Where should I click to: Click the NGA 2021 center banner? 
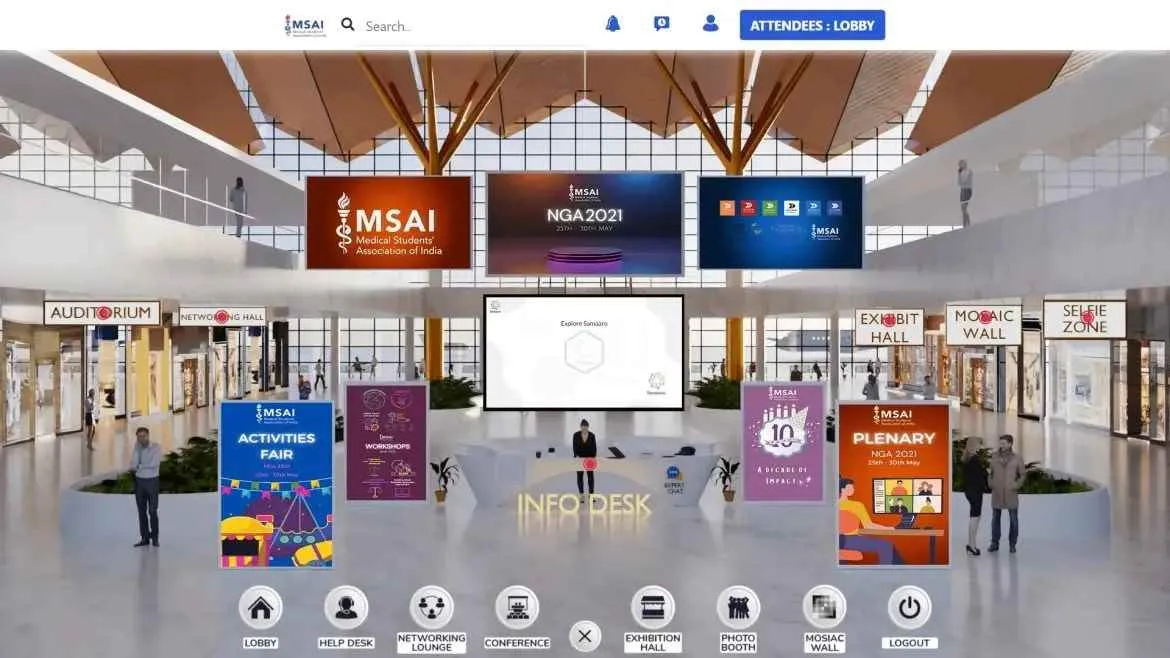(x=584, y=223)
